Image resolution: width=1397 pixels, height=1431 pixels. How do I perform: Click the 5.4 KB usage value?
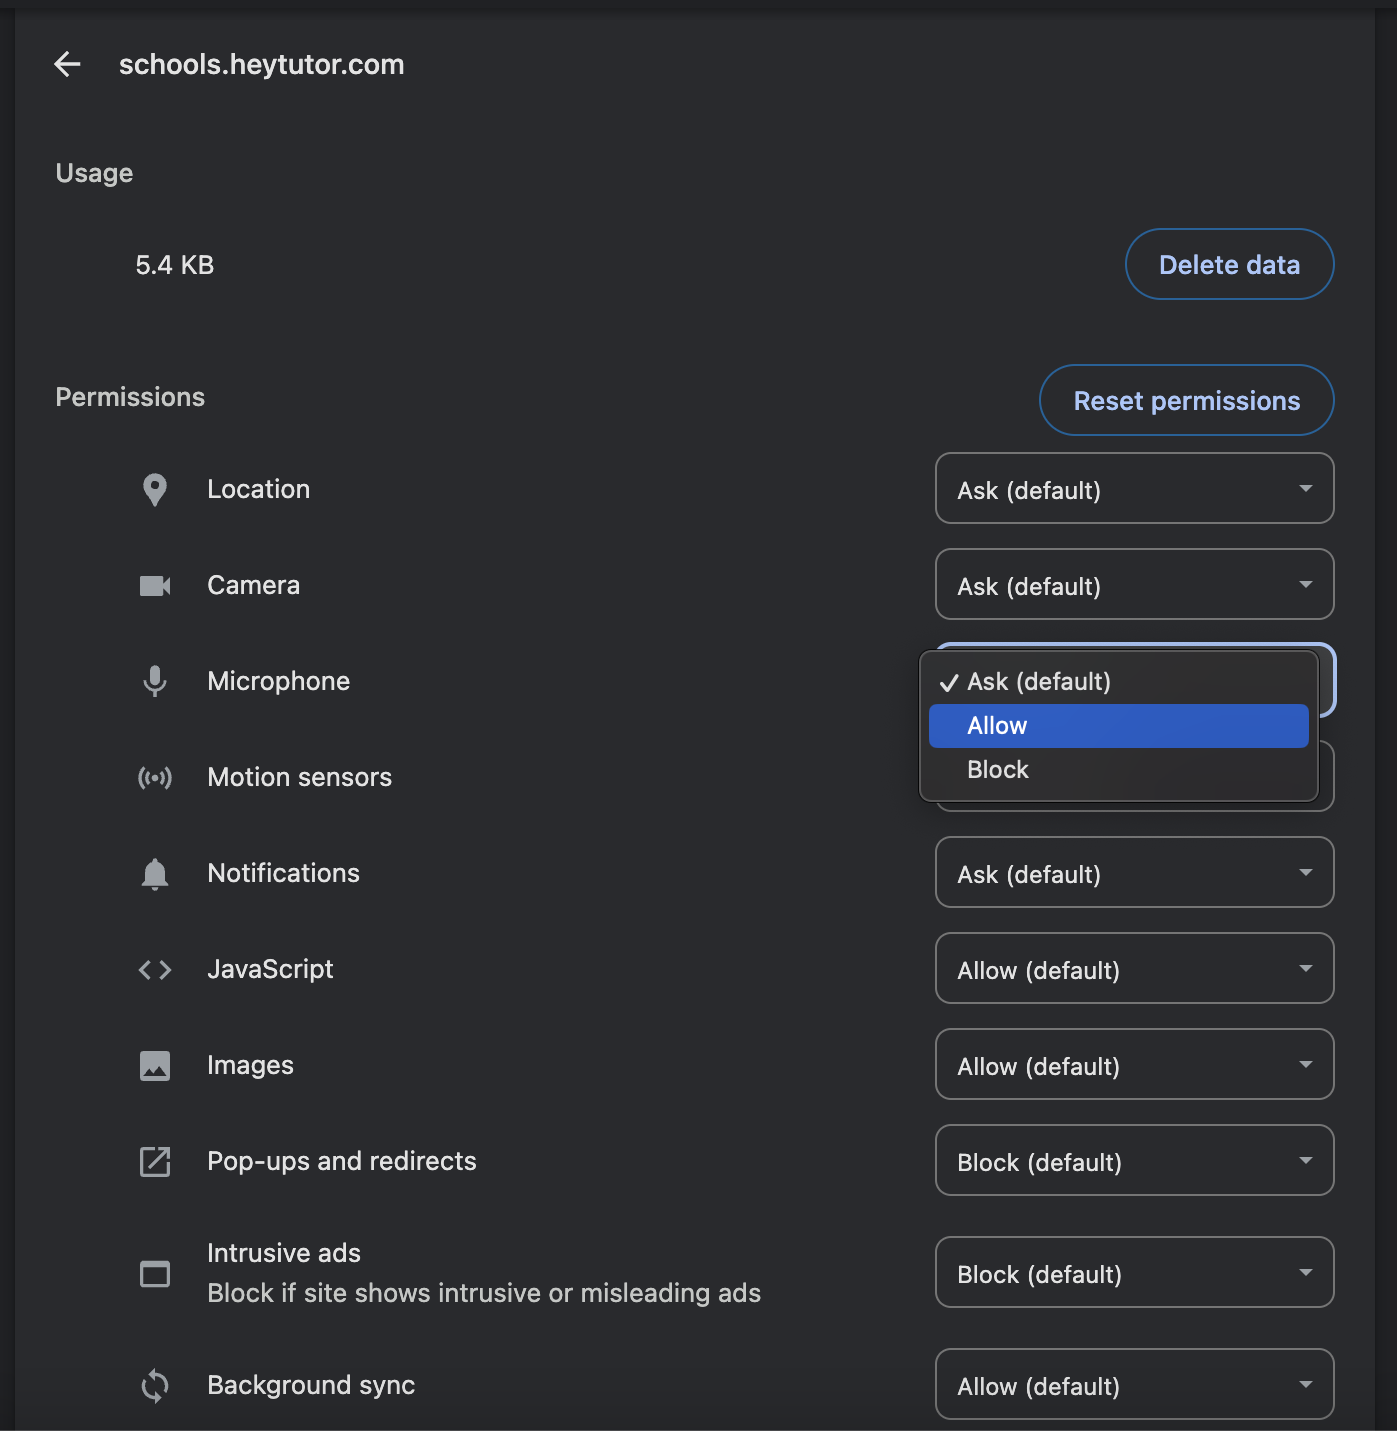(175, 265)
